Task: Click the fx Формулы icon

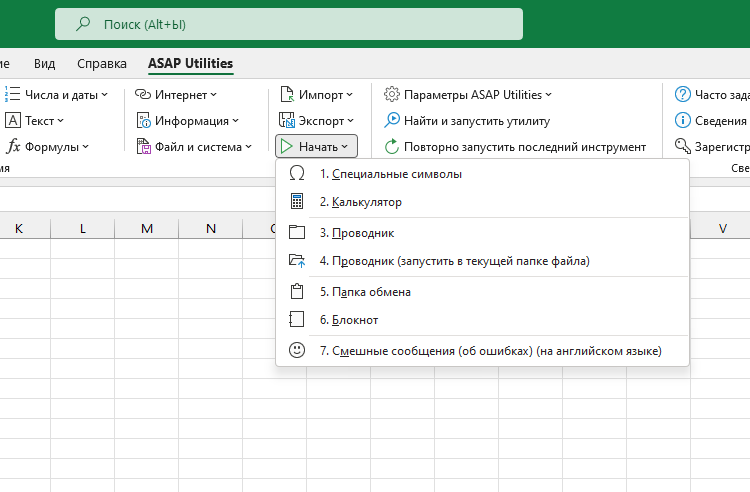Action: [x=13, y=147]
